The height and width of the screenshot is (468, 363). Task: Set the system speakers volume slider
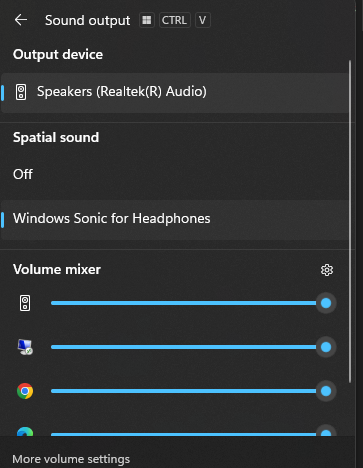[x=193, y=303]
